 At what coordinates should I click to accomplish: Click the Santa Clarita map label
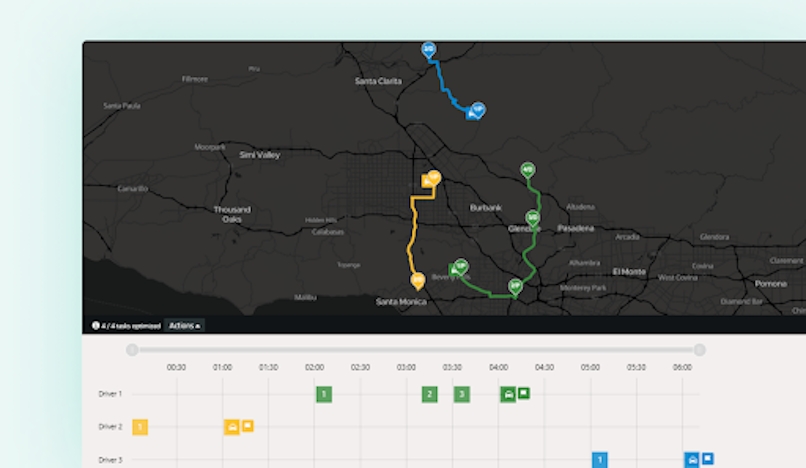pyautogui.click(x=378, y=81)
